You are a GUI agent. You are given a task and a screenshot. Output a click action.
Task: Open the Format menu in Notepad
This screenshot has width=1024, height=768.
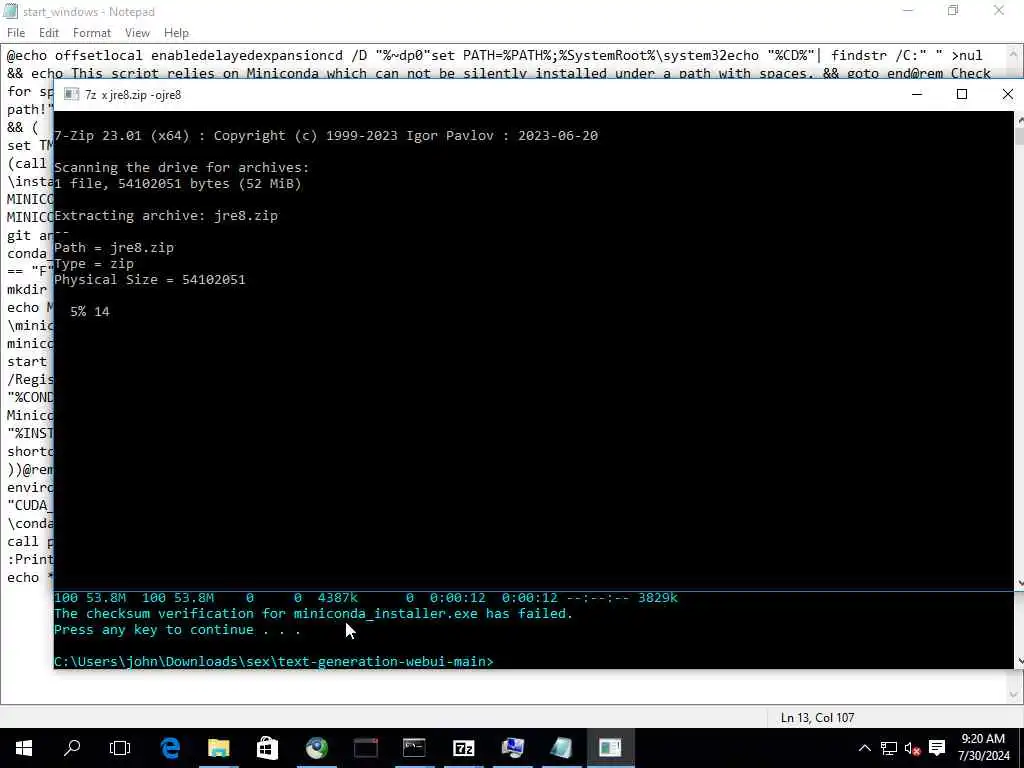[x=91, y=33]
